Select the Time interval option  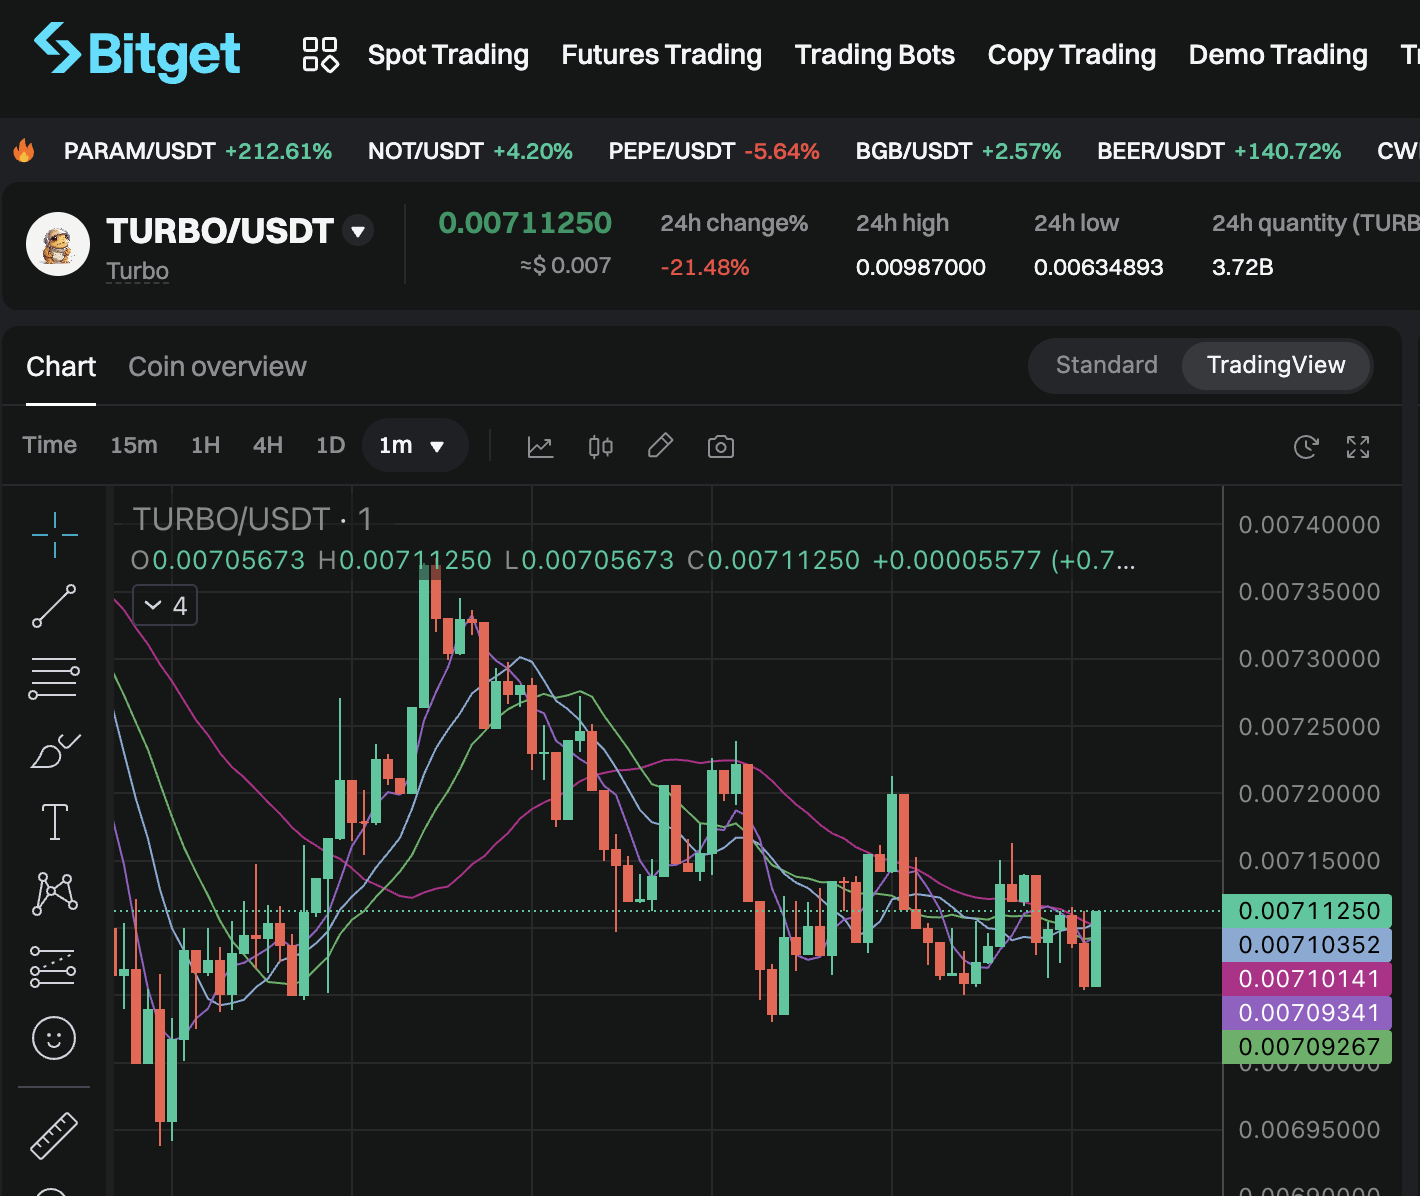(50, 445)
